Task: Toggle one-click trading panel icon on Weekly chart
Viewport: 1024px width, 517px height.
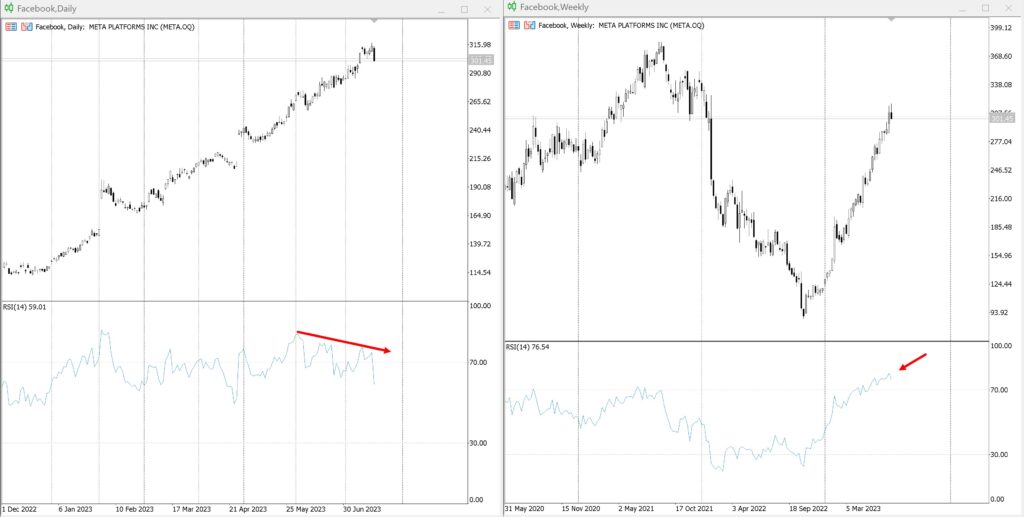Action: (x=513, y=25)
